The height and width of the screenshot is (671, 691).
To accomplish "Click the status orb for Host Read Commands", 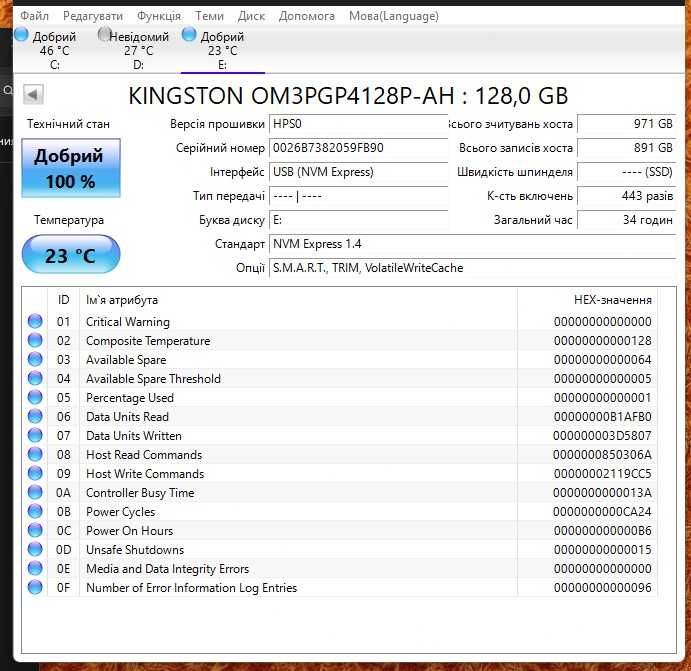I will click(35, 454).
